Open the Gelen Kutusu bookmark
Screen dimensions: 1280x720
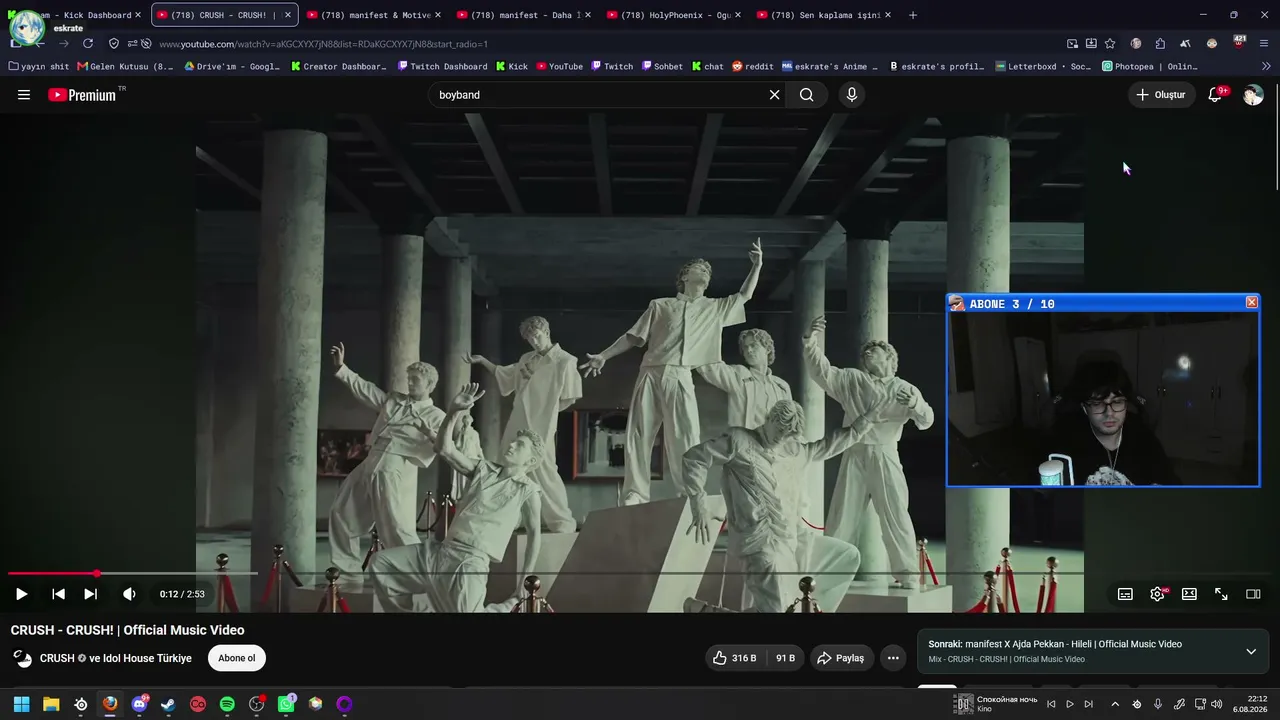[x=125, y=67]
